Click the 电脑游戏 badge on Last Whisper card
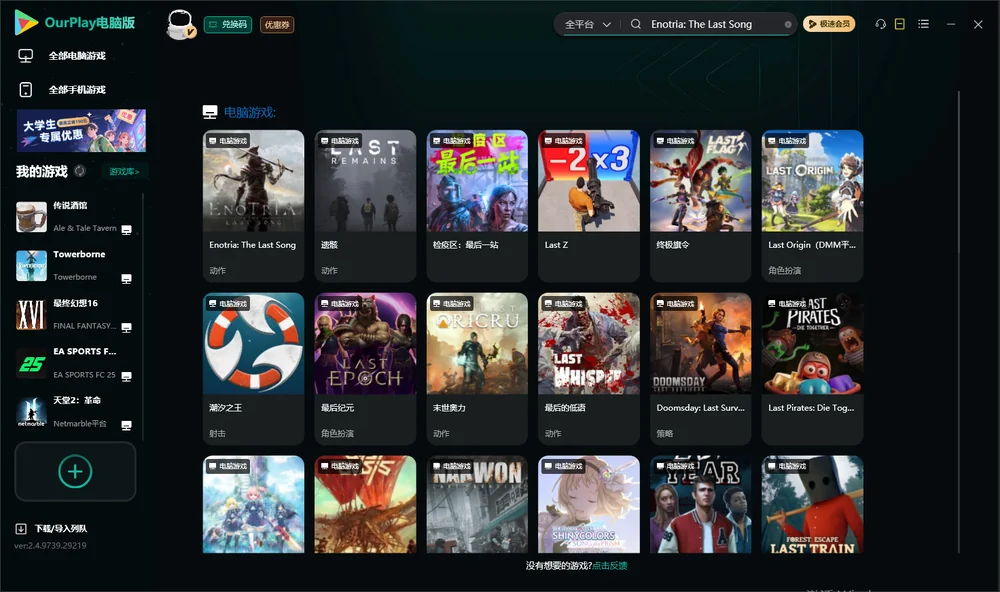Image resolution: width=1000 pixels, height=592 pixels. click(x=563, y=304)
